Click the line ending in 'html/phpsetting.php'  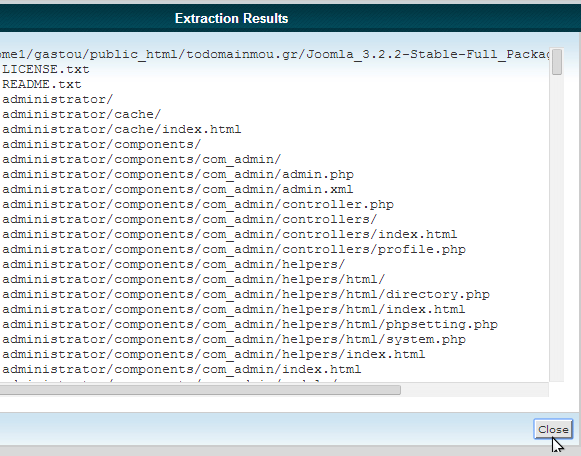pos(250,324)
